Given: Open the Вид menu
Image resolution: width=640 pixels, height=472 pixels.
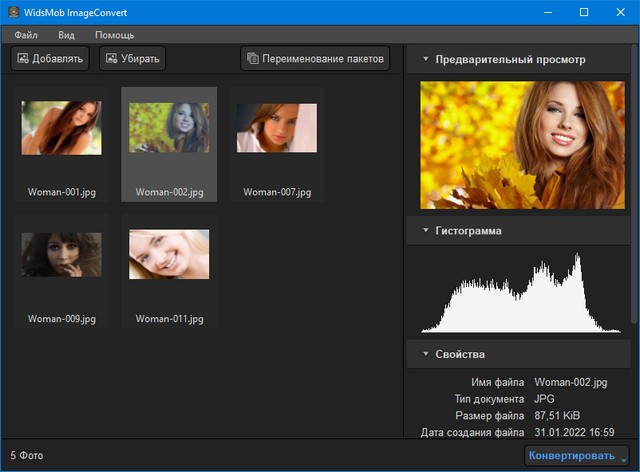Looking at the screenshot, I should click(x=66, y=35).
